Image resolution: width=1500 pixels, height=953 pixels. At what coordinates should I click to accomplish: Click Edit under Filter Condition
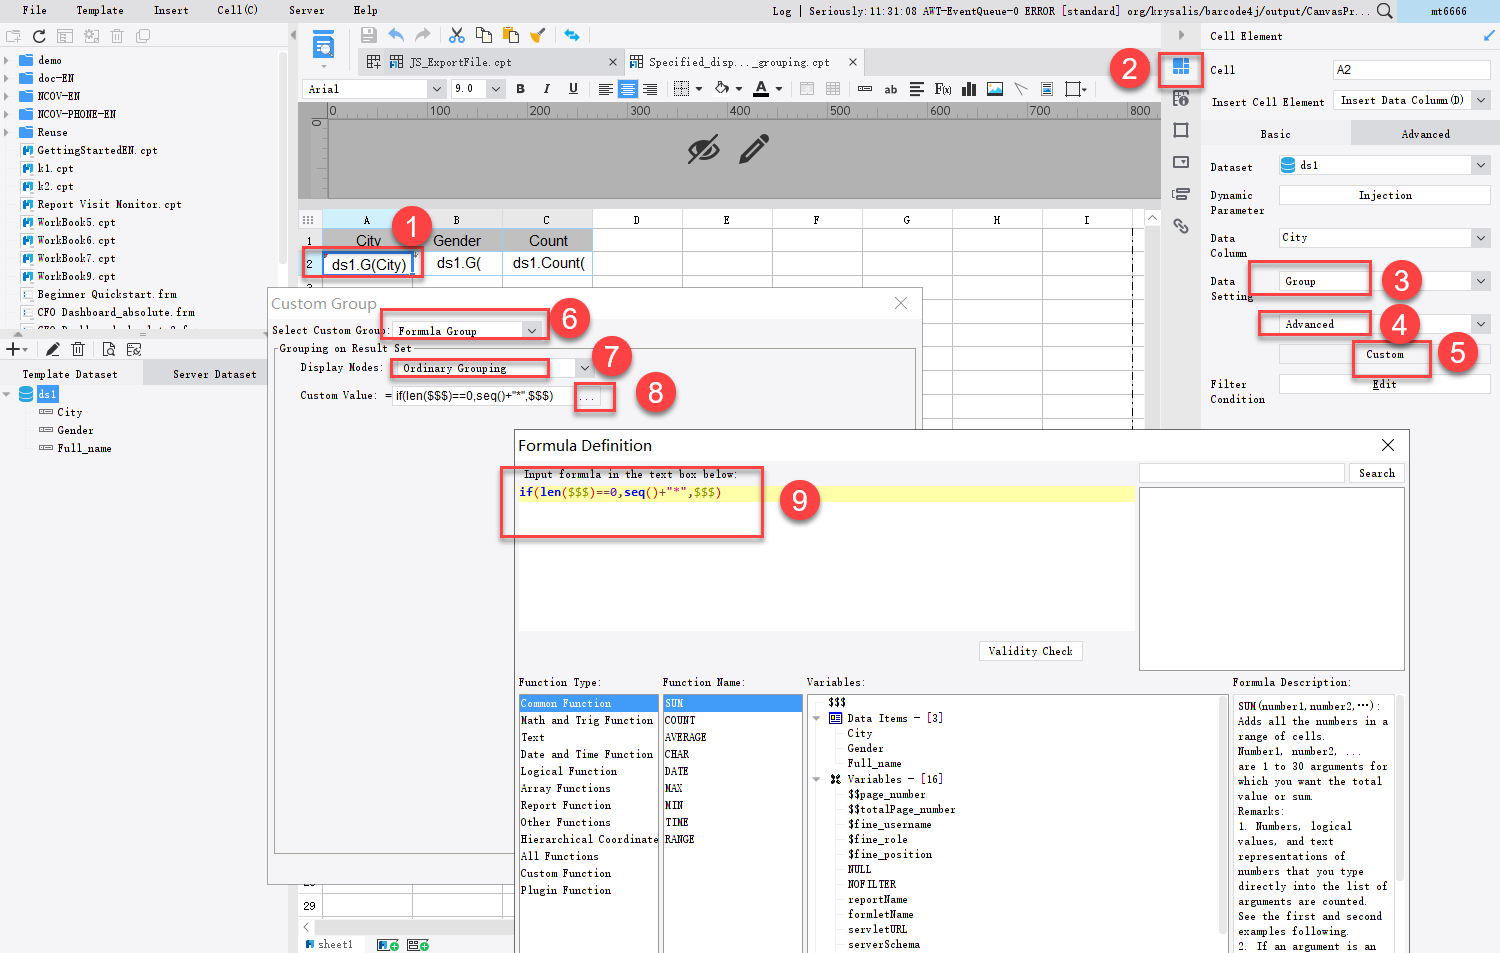(x=1384, y=383)
